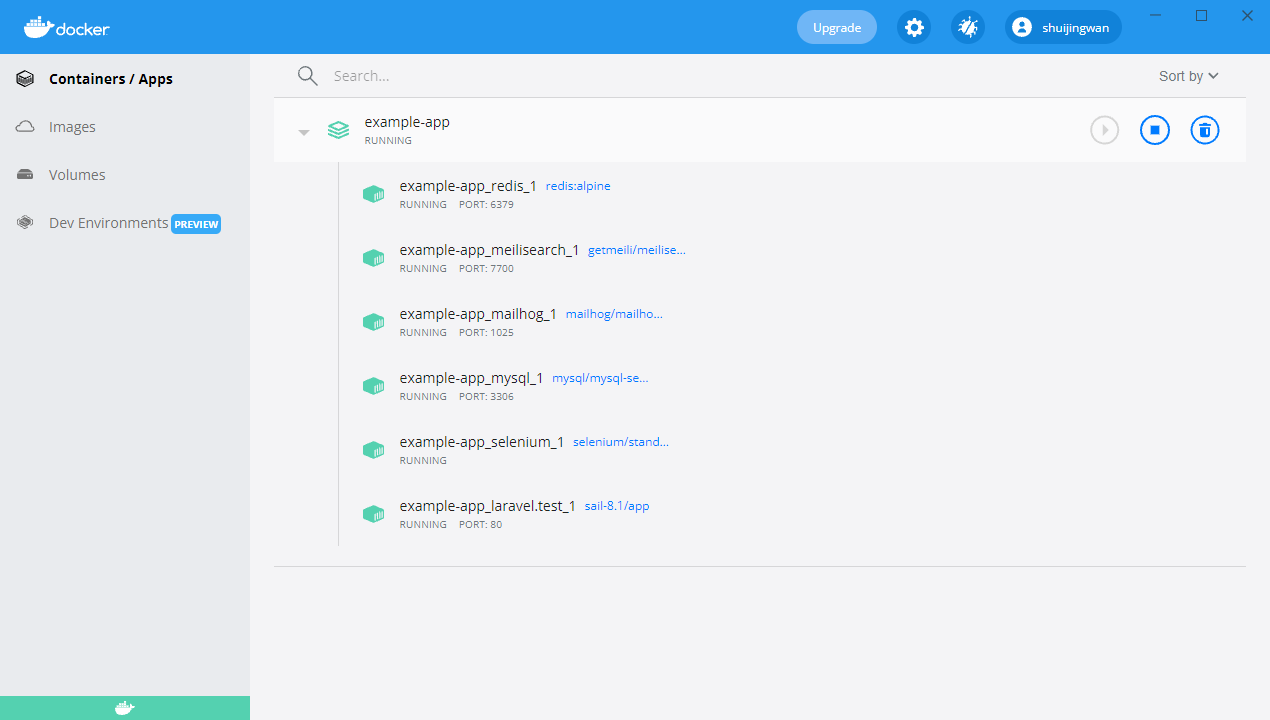This screenshot has height=720, width=1270.
Task: Click the whale icon in bottom green bar
Action: coord(124,708)
